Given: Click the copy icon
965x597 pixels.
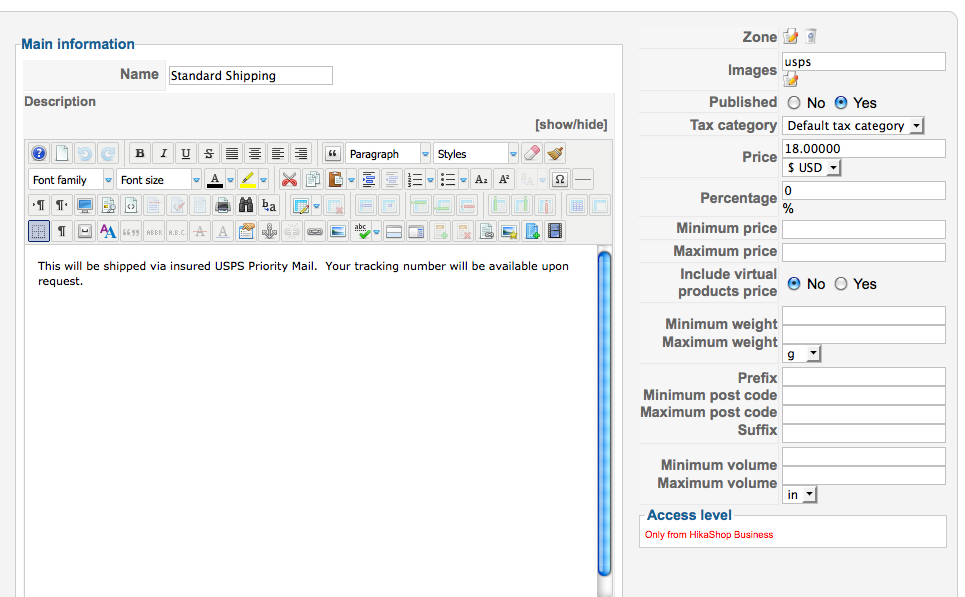Looking at the screenshot, I should click(313, 180).
